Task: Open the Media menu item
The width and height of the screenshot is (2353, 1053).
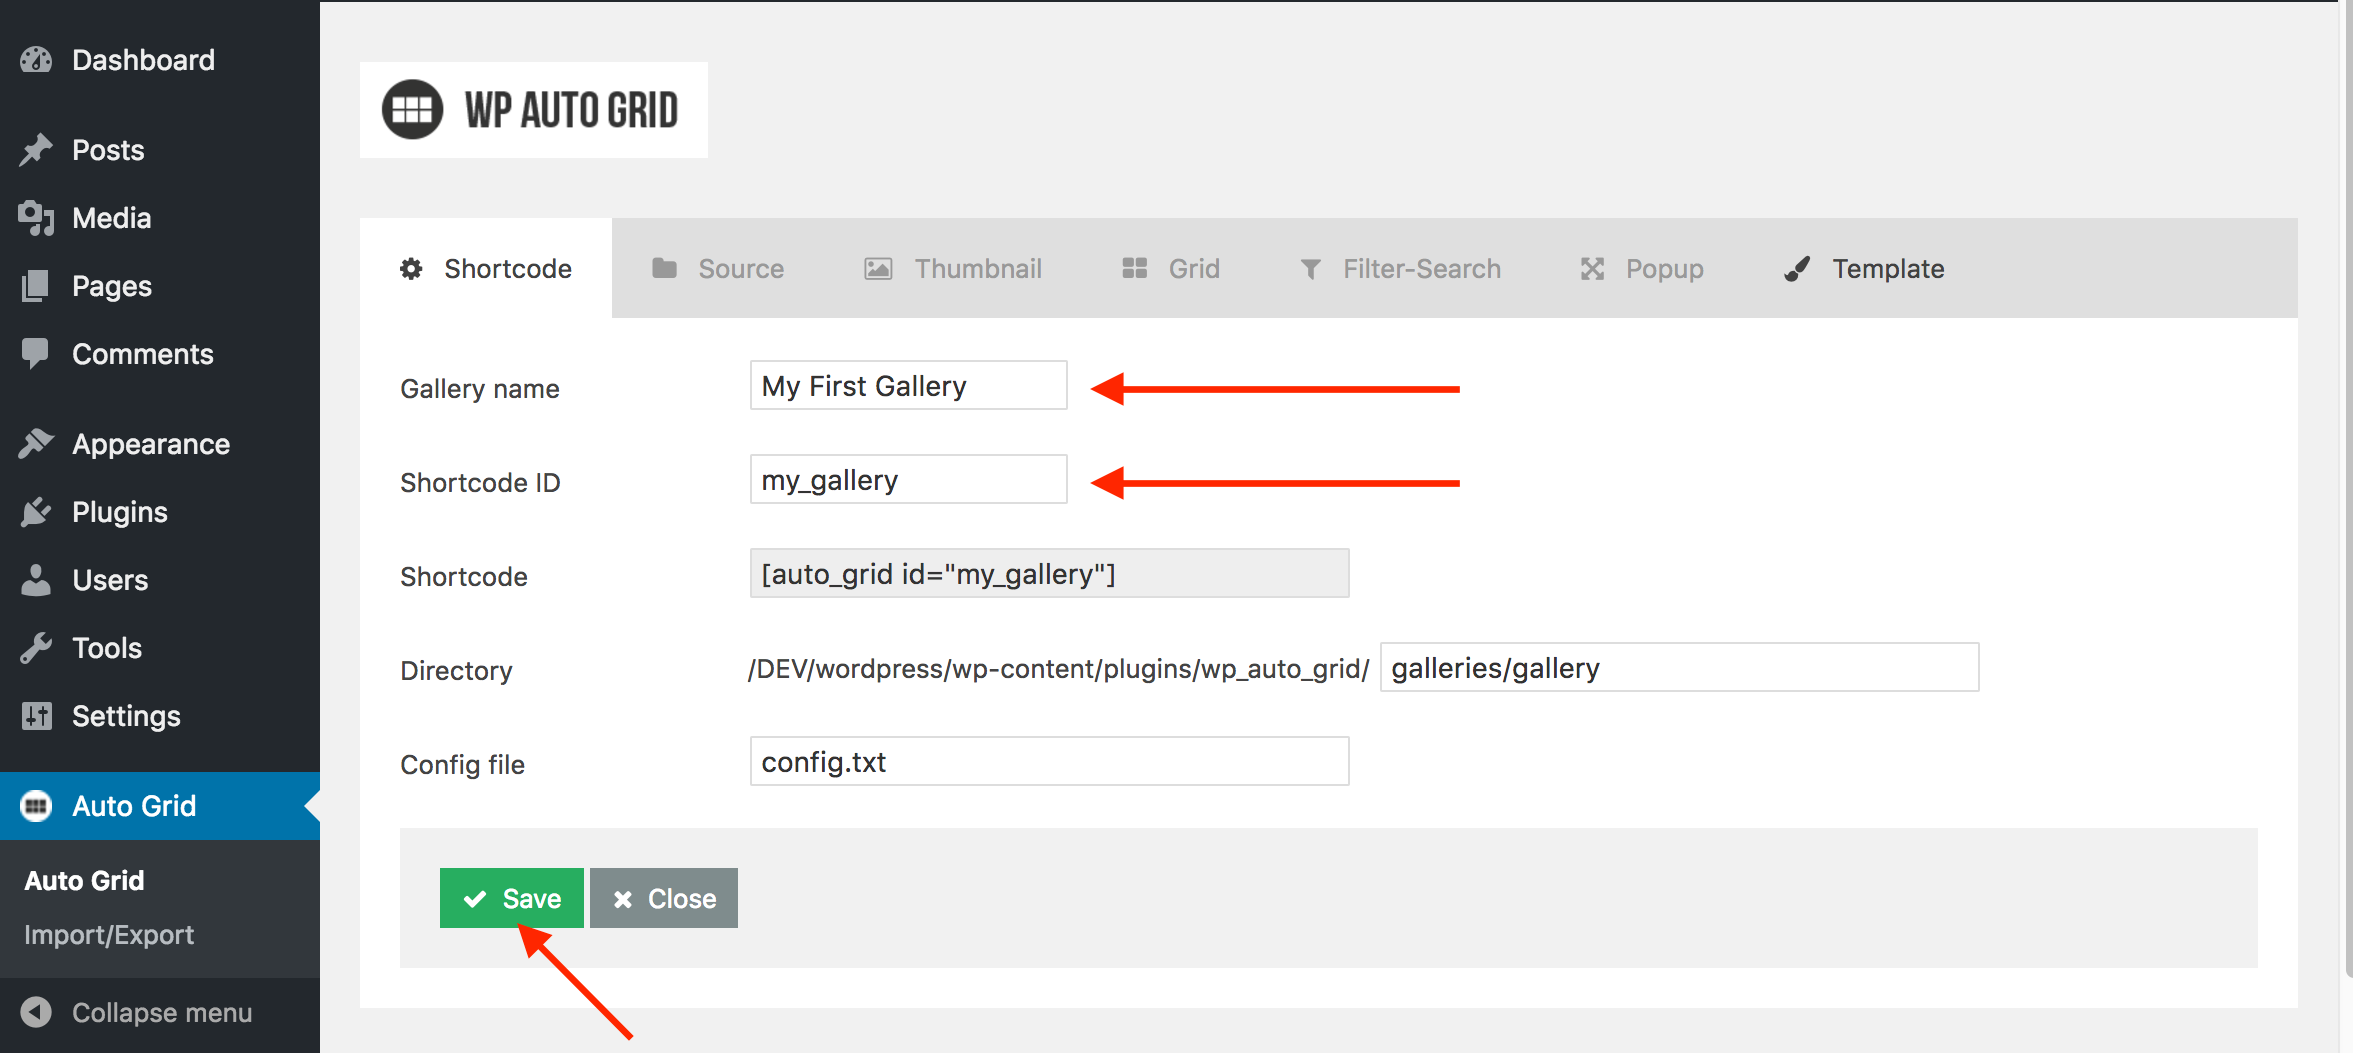Action: pos(160,218)
